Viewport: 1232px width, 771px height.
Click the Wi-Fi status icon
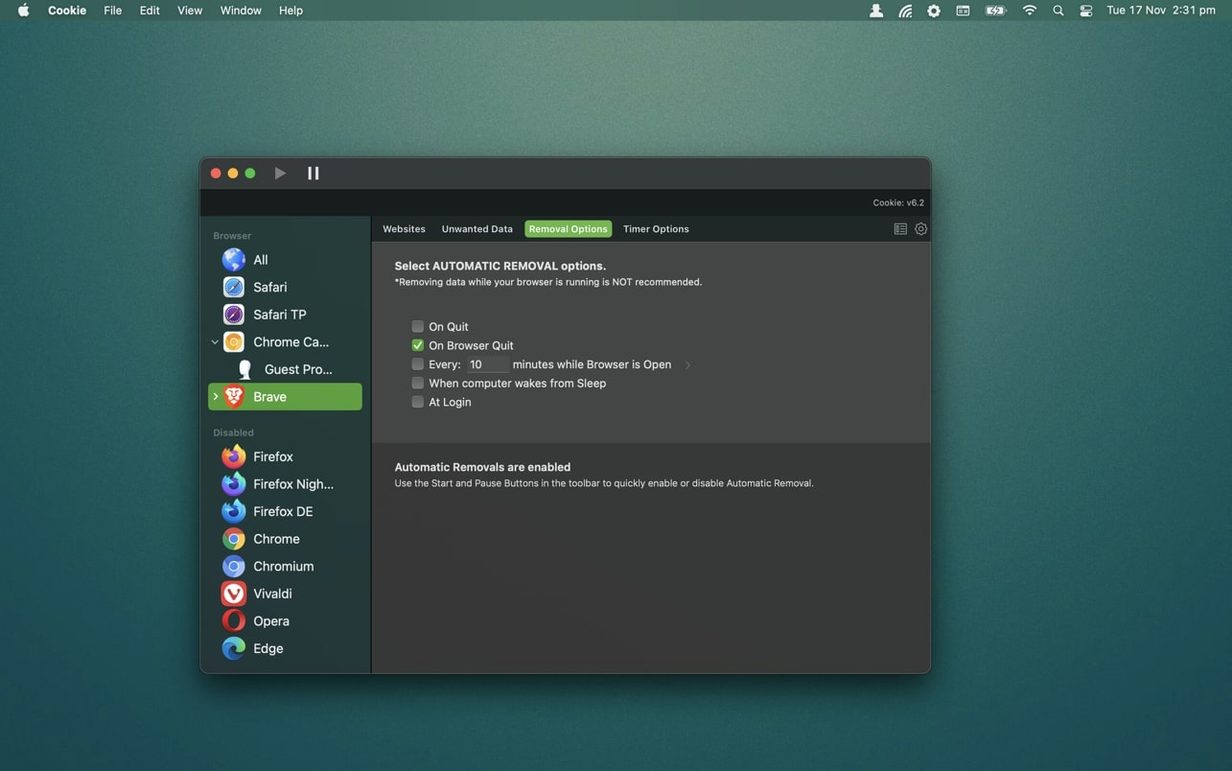[x=1029, y=10]
